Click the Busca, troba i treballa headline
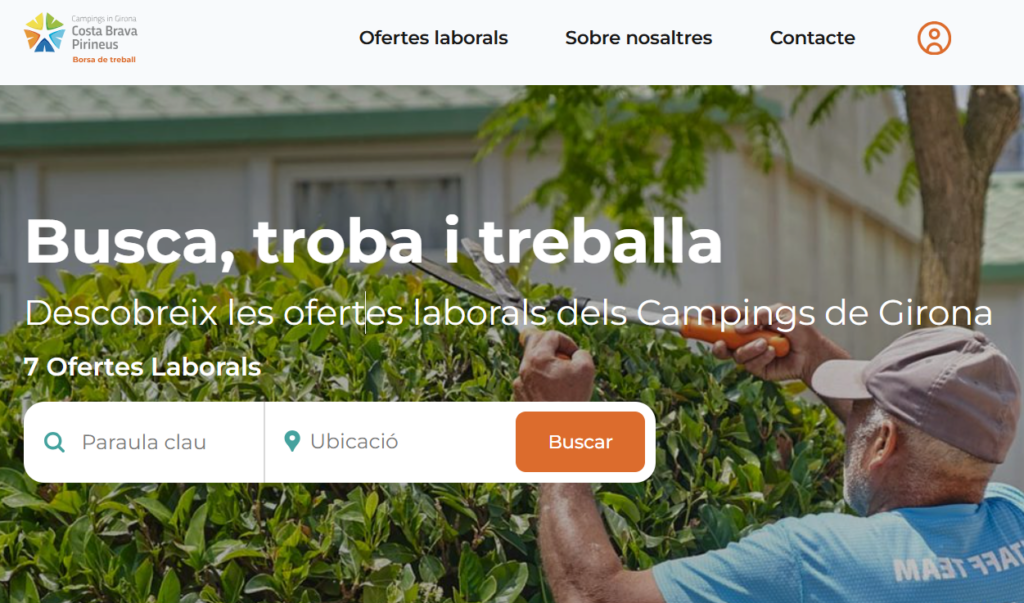1024x603 pixels. point(374,240)
